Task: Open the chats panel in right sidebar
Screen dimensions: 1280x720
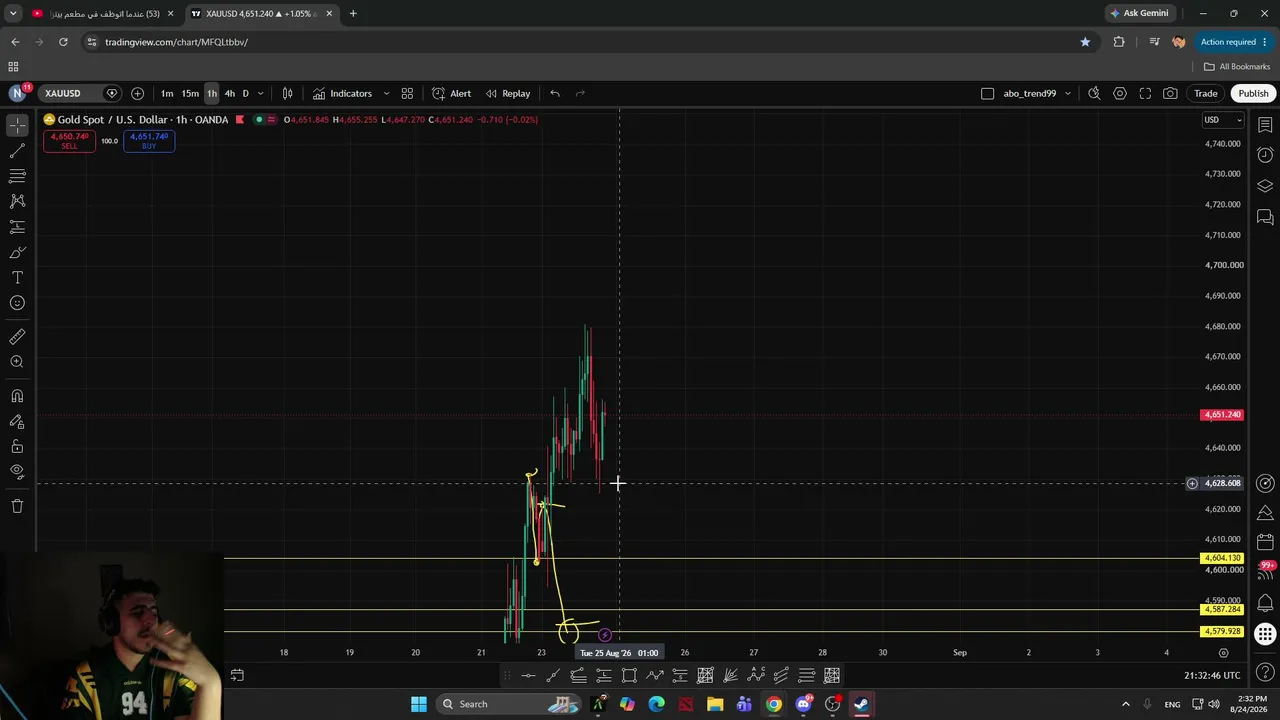Action: pos(1265,217)
